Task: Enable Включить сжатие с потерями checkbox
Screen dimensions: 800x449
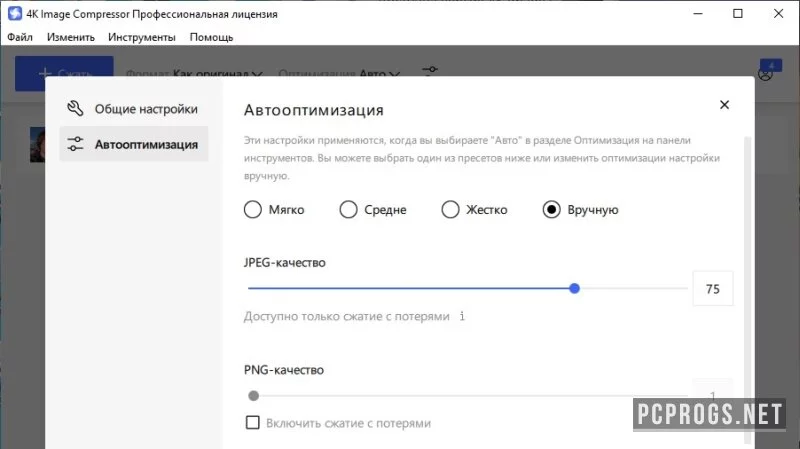Action: click(253, 422)
